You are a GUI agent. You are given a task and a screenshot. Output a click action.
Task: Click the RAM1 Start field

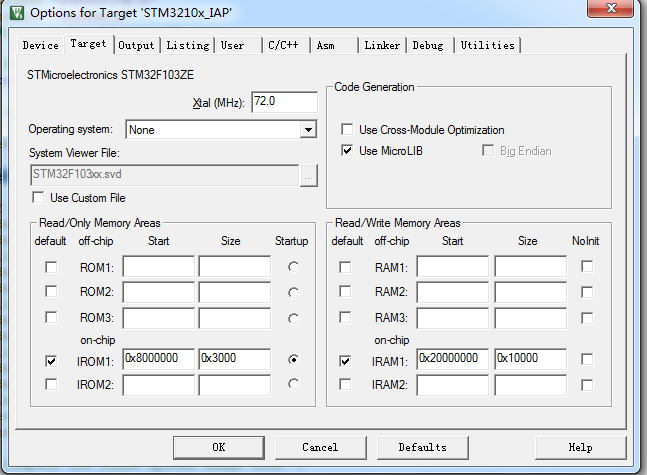tap(453, 267)
